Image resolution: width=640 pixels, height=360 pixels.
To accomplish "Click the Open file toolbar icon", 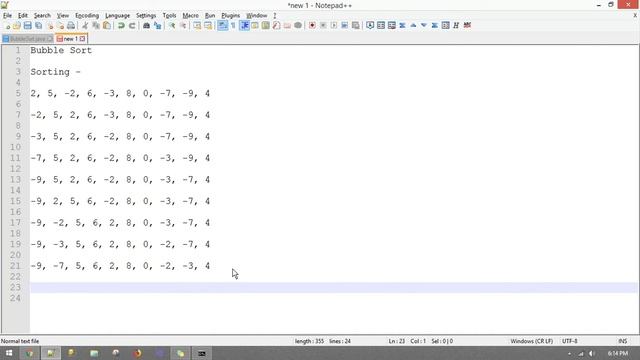I will (x=17, y=26).
